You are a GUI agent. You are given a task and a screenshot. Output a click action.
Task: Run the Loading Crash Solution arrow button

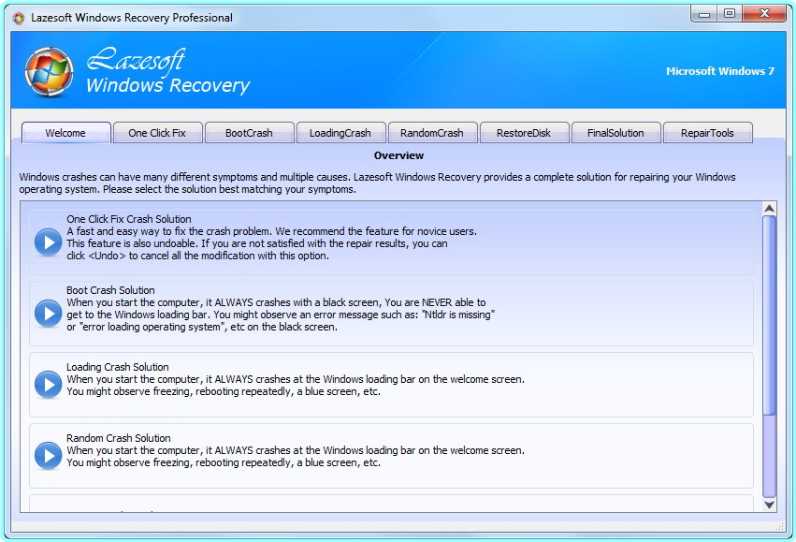click(x=48, y=384)
